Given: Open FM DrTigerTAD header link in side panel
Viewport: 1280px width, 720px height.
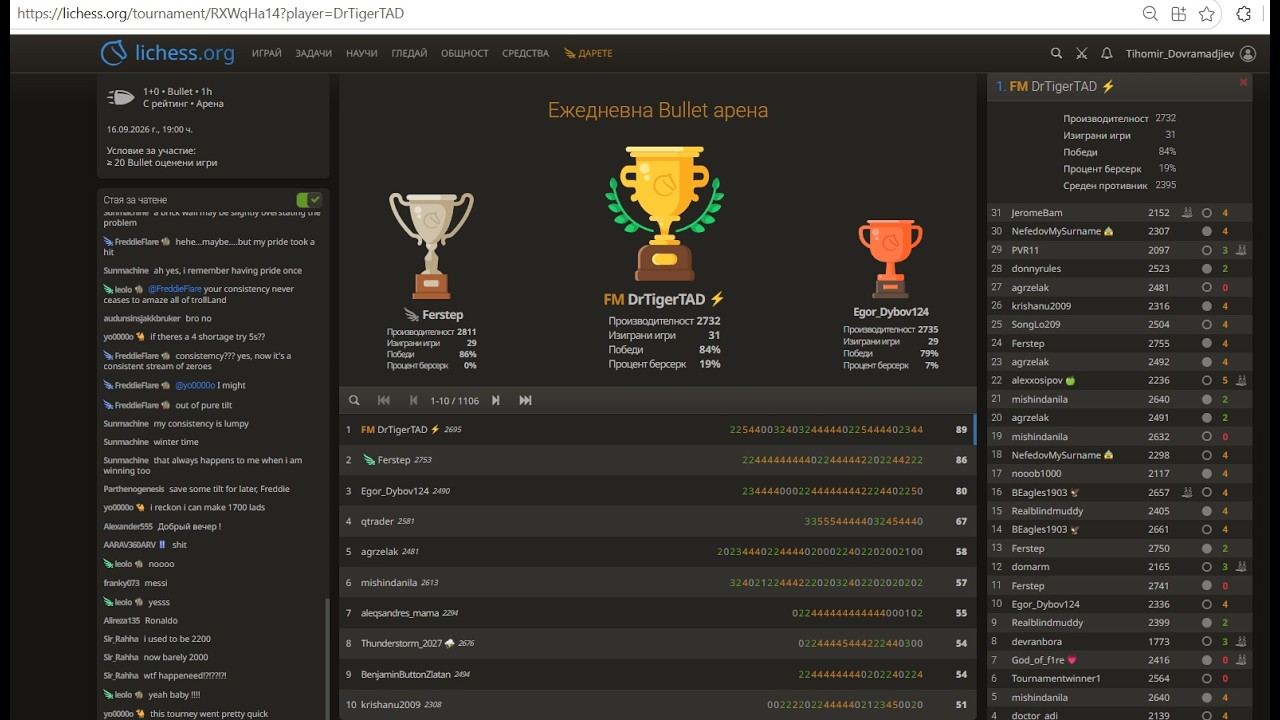Looking at the screenshot, I should (x=1062, y=86).
